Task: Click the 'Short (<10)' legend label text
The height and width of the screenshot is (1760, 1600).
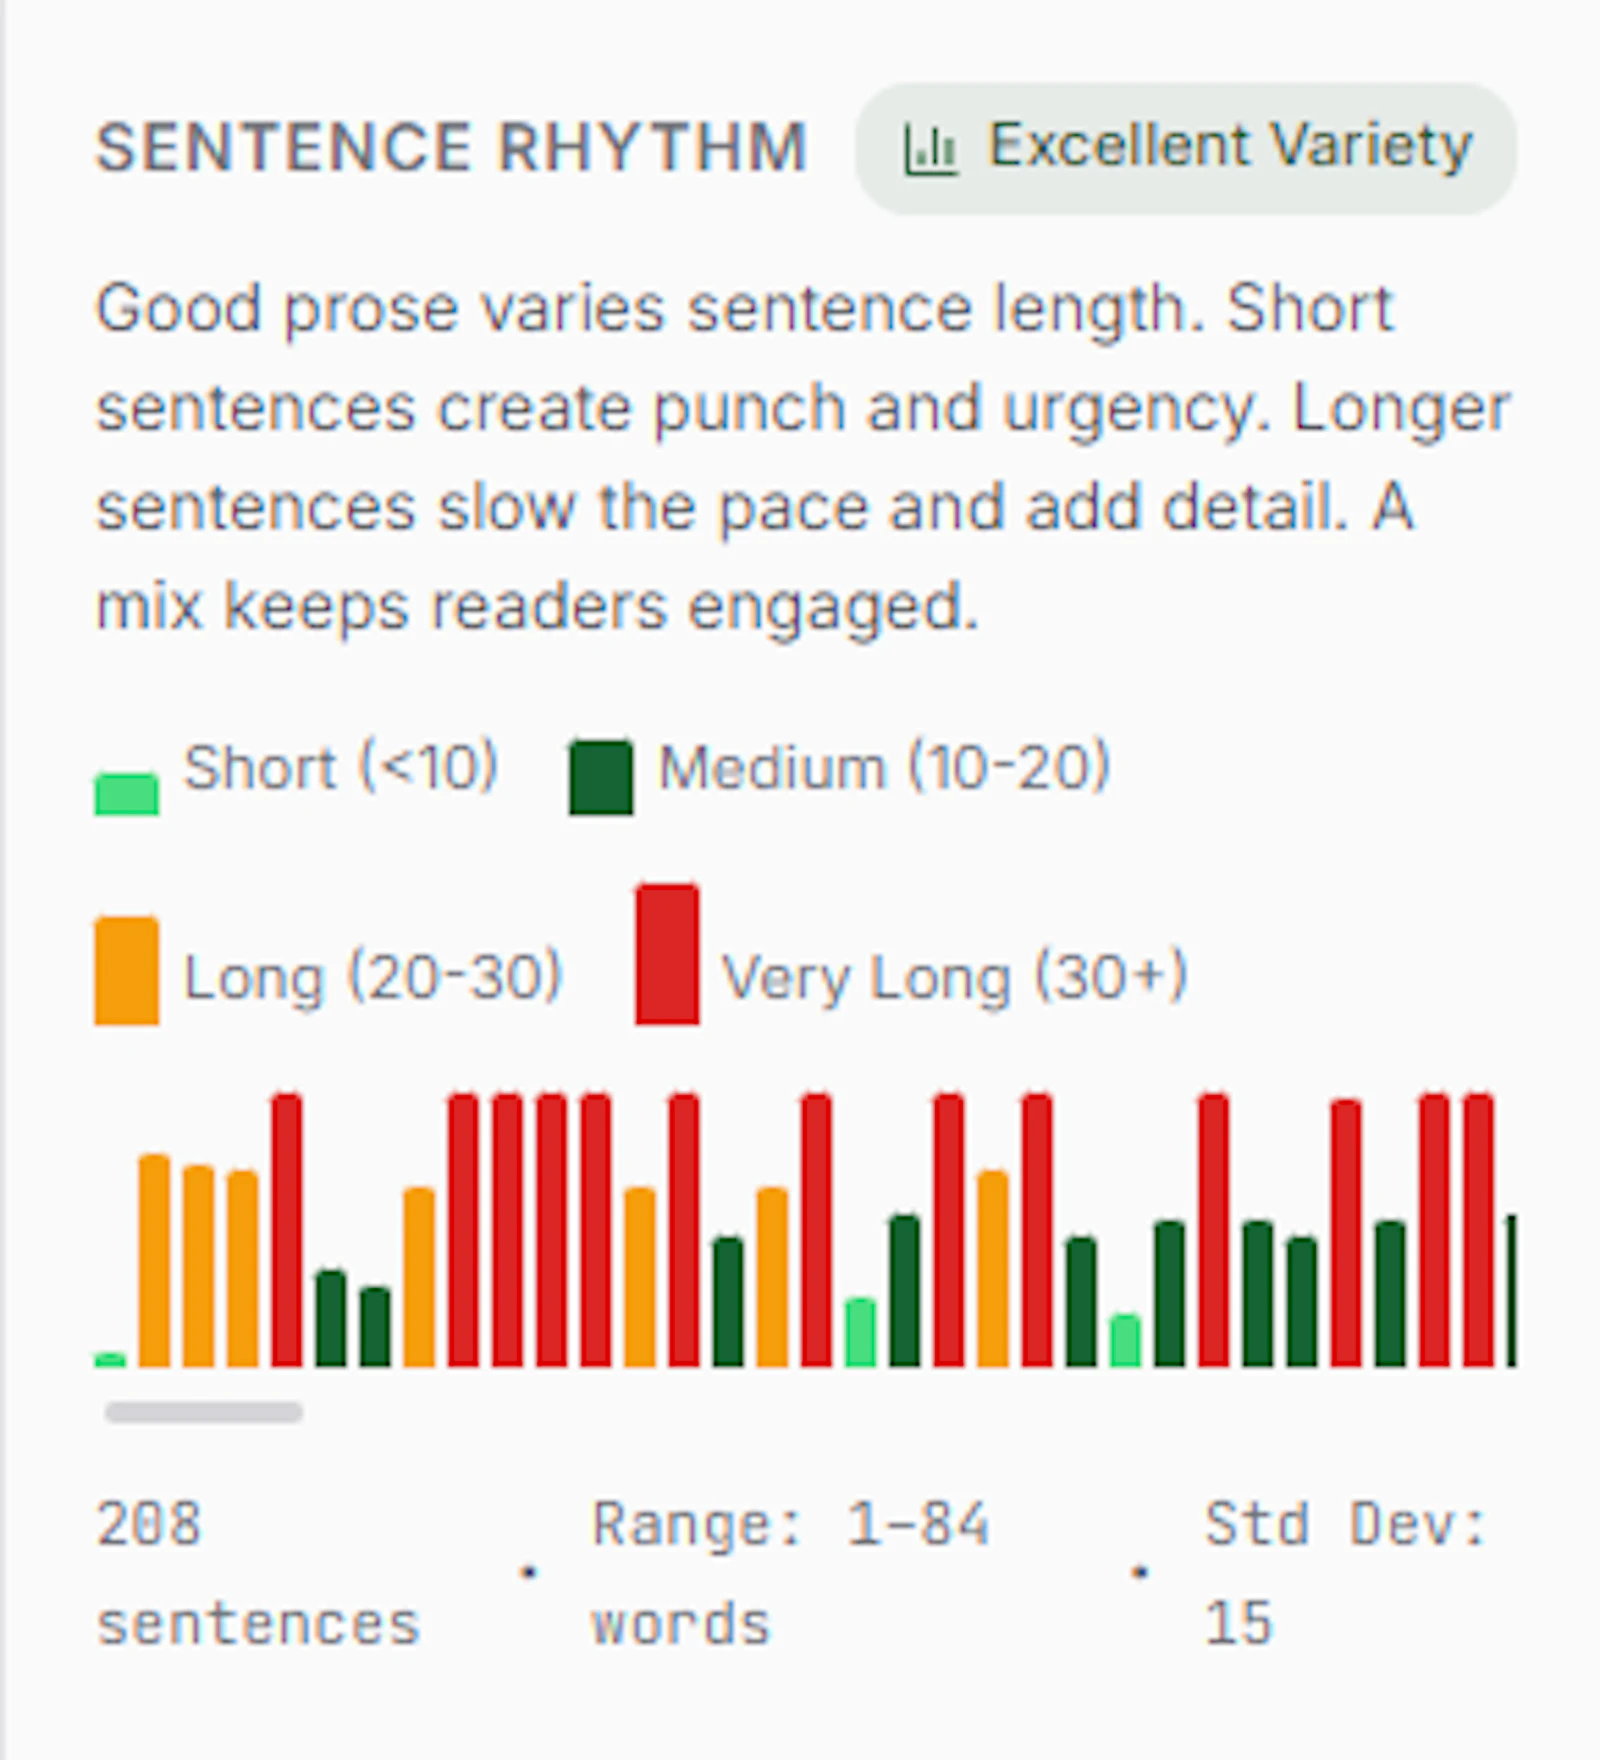Action: pos(341,768)
